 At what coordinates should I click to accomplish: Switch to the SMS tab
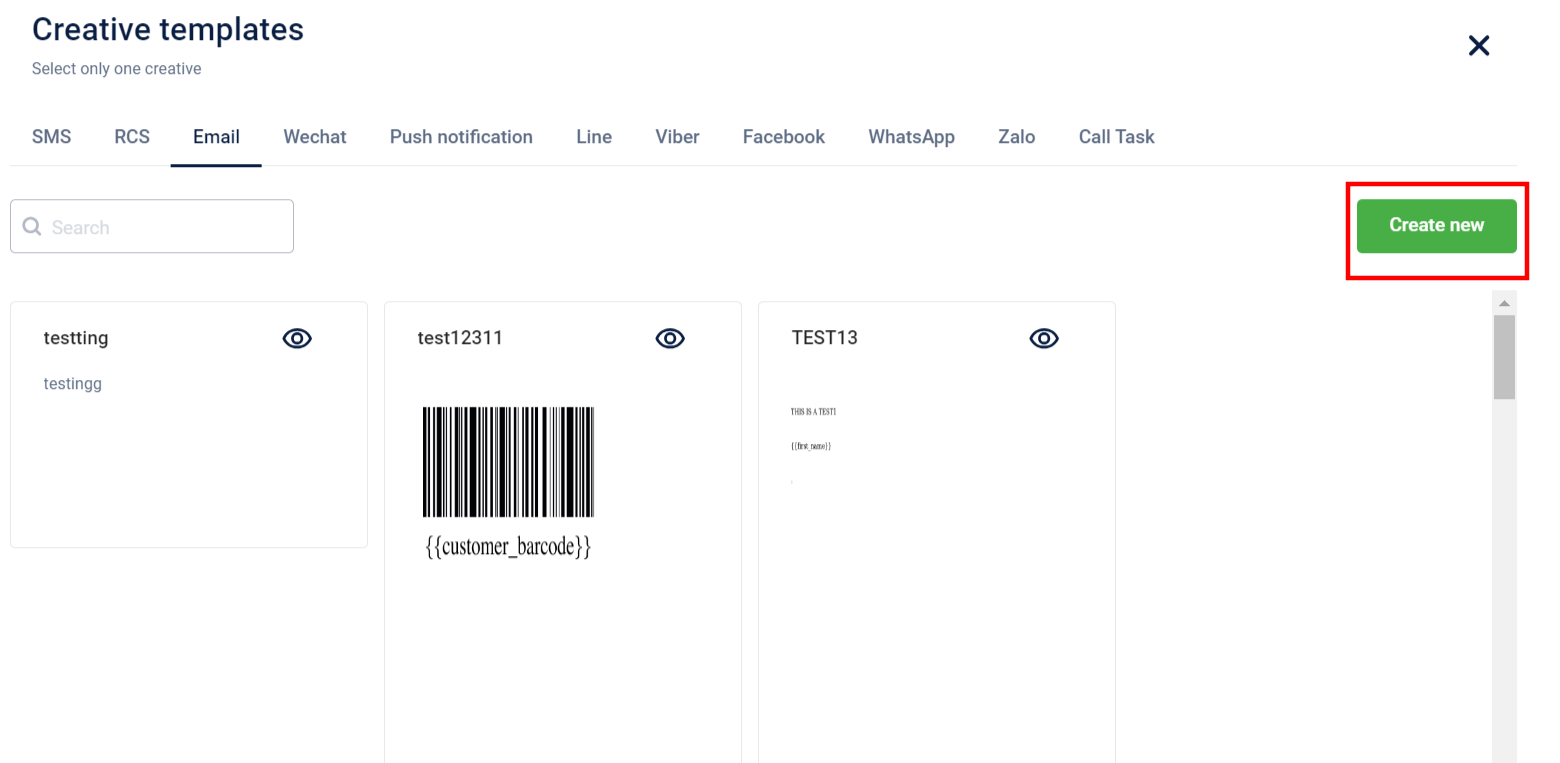[52, 137]
